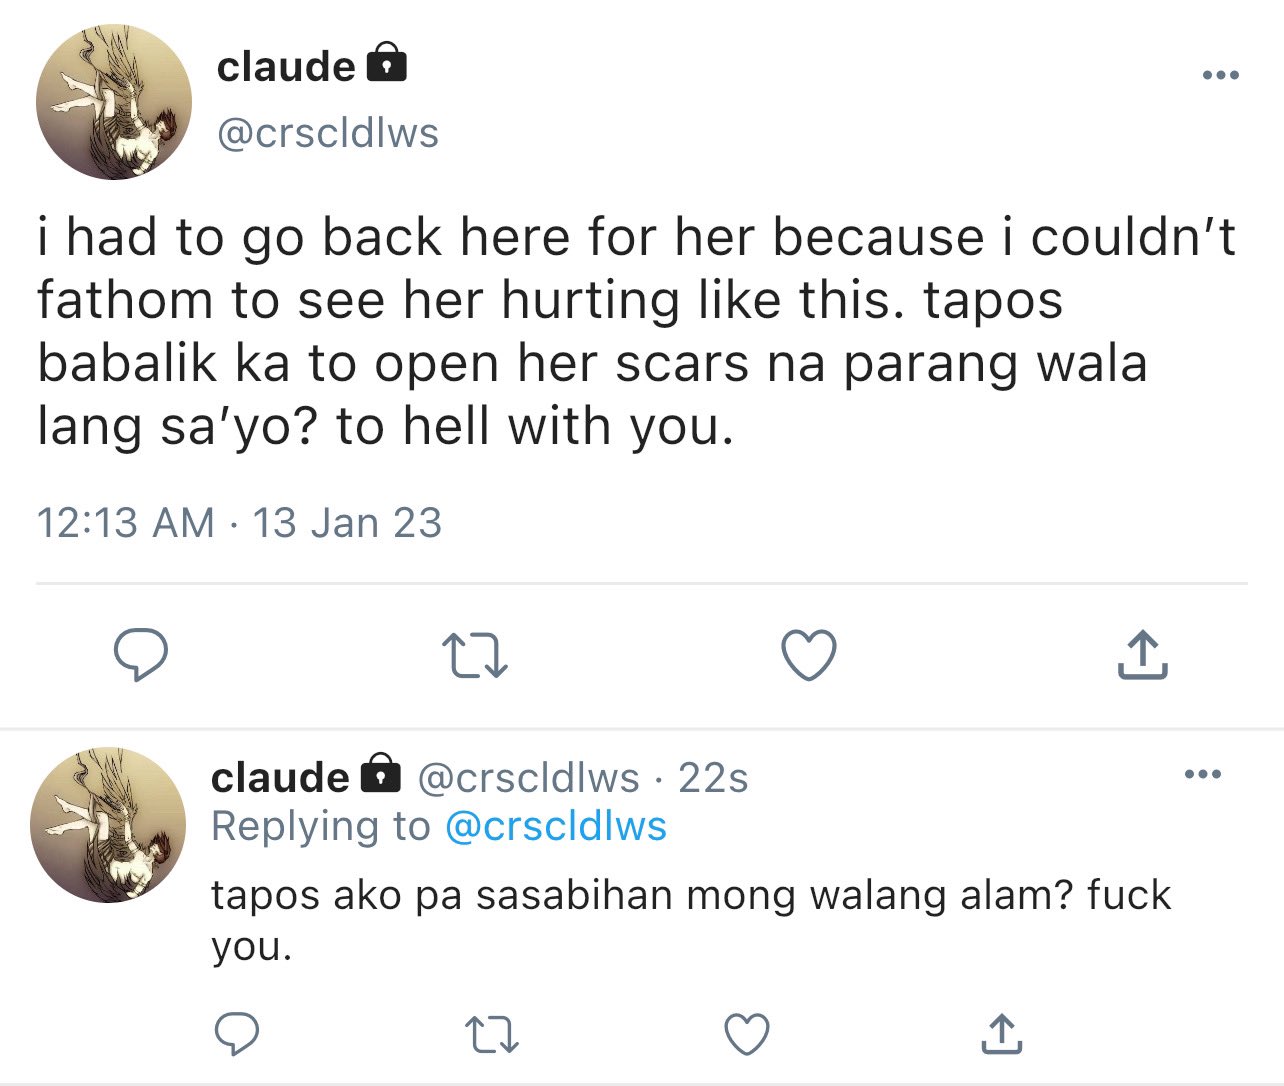Open the @crscldlws handle under the main tweet's name

click(328, 133)
